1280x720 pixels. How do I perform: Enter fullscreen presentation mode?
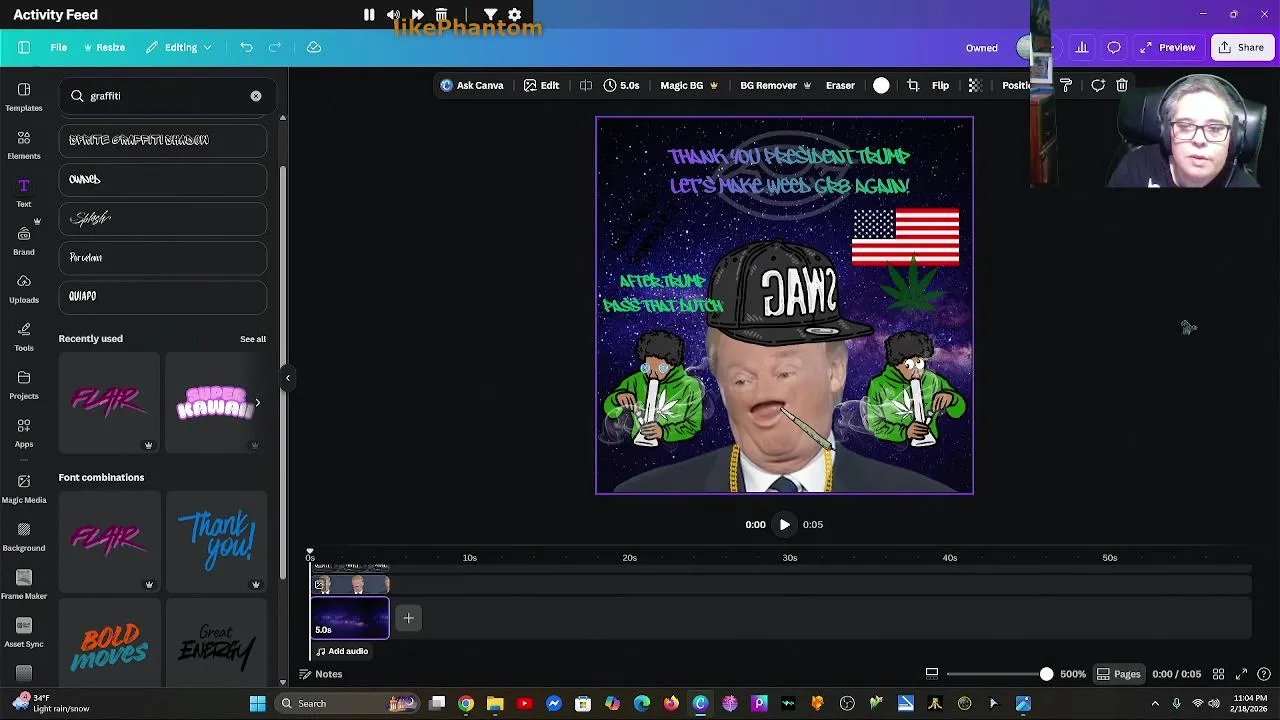tap(1241, 674)
